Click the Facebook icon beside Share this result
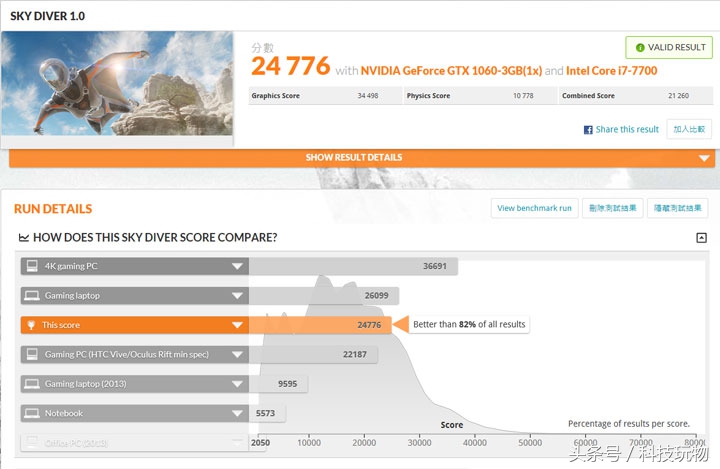 pos(588,130)
